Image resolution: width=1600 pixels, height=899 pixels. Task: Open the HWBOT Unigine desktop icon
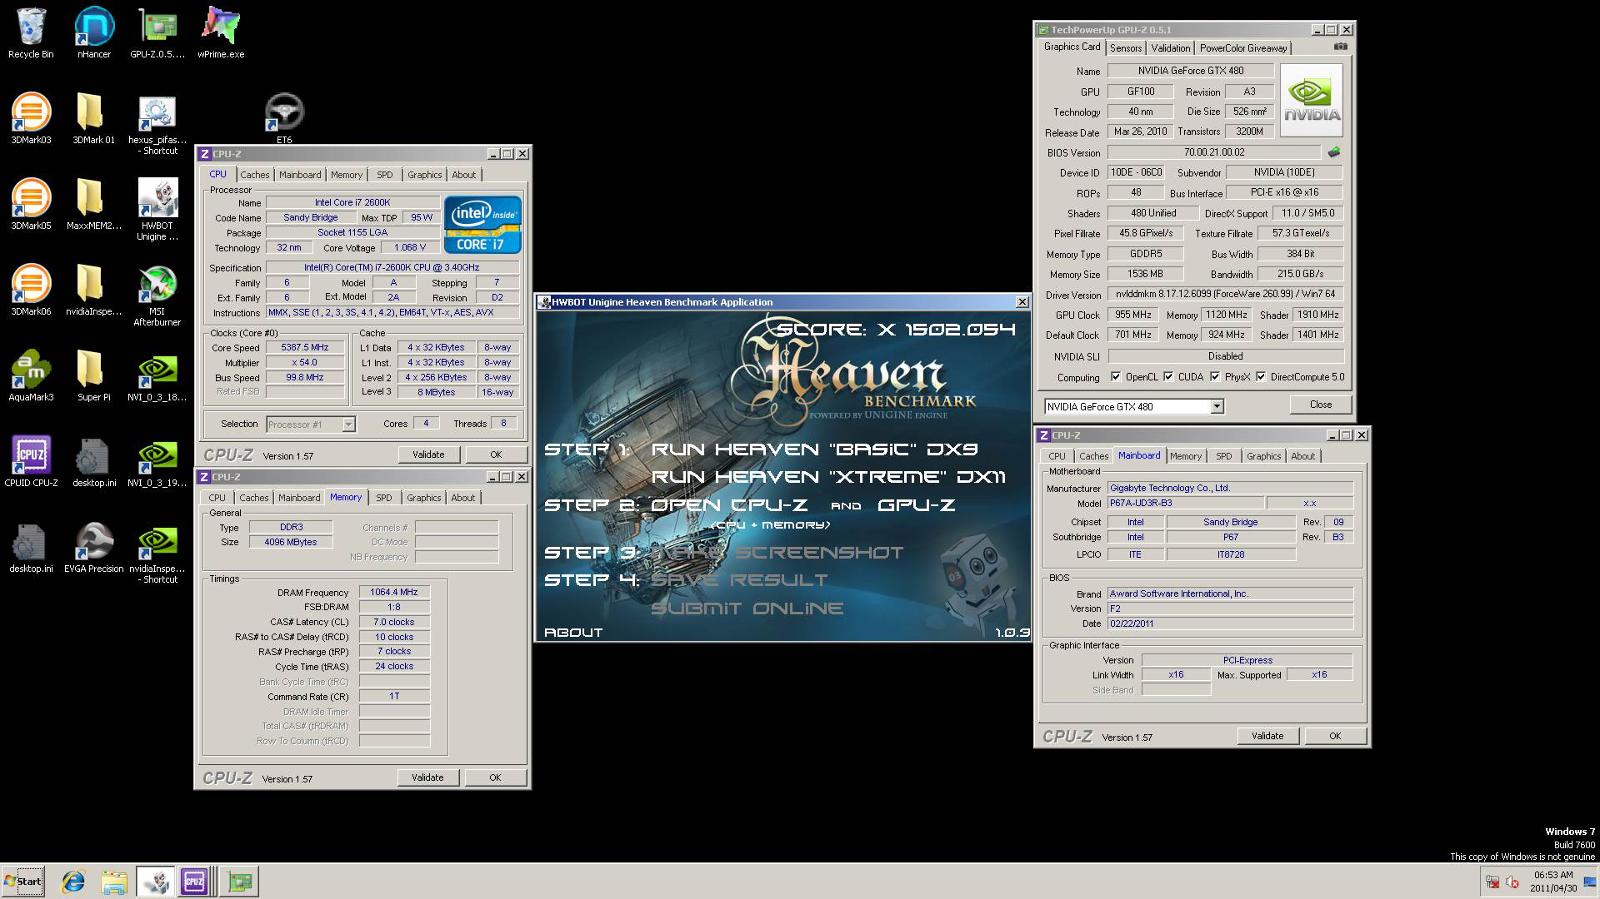pos(157,210)
